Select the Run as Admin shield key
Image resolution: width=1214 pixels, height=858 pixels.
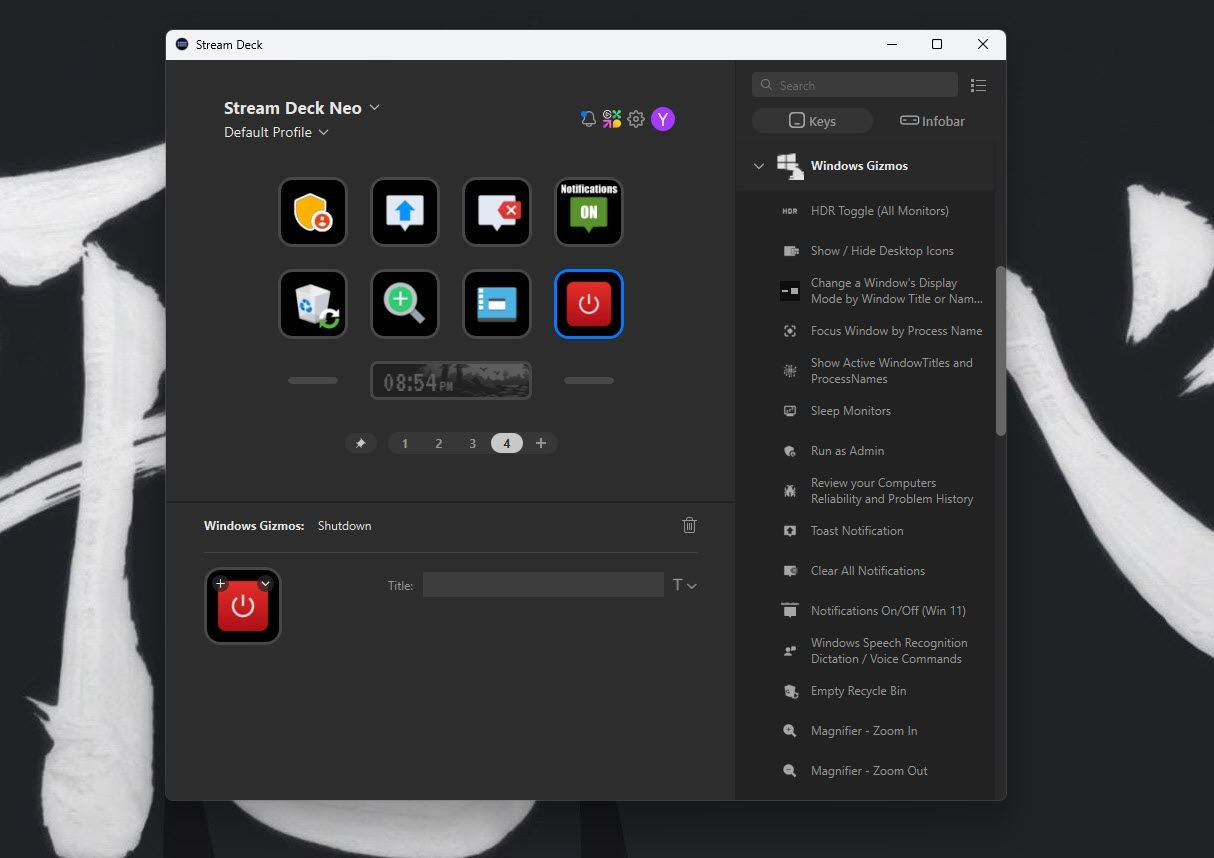pyautogui.click(x=313, y=212)
